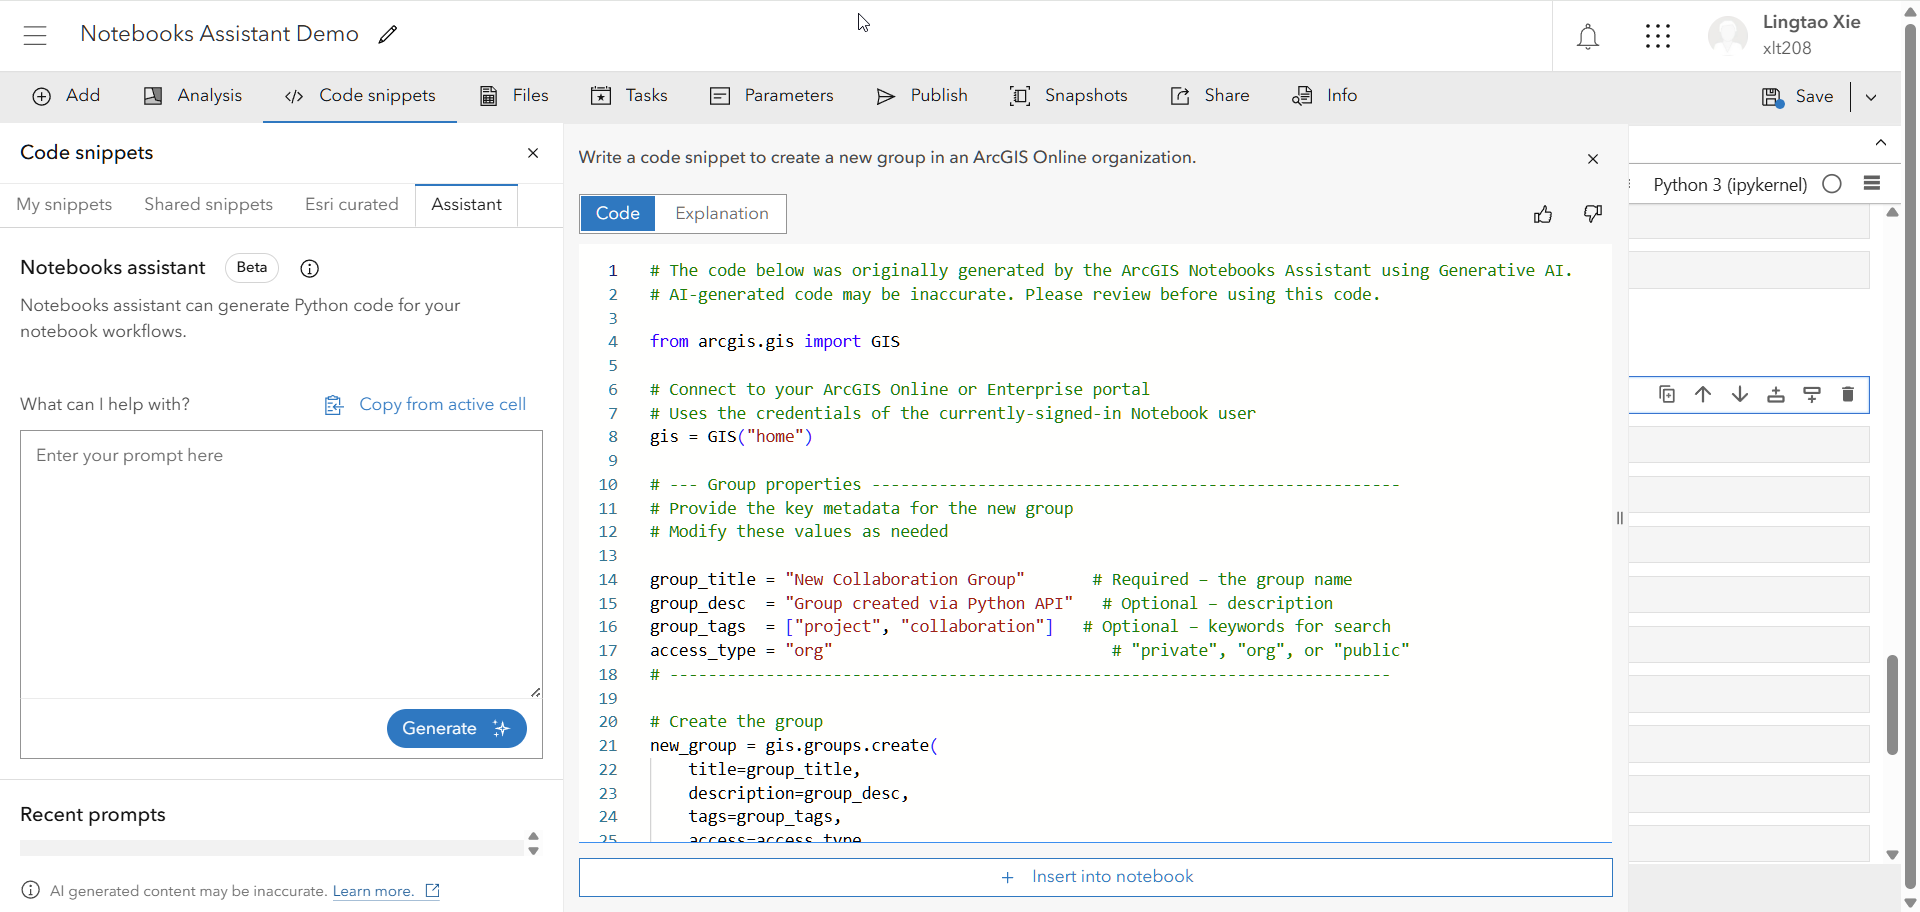1920x912 pixels.
Task: Open the Learn more link
Action: (373, 890)
